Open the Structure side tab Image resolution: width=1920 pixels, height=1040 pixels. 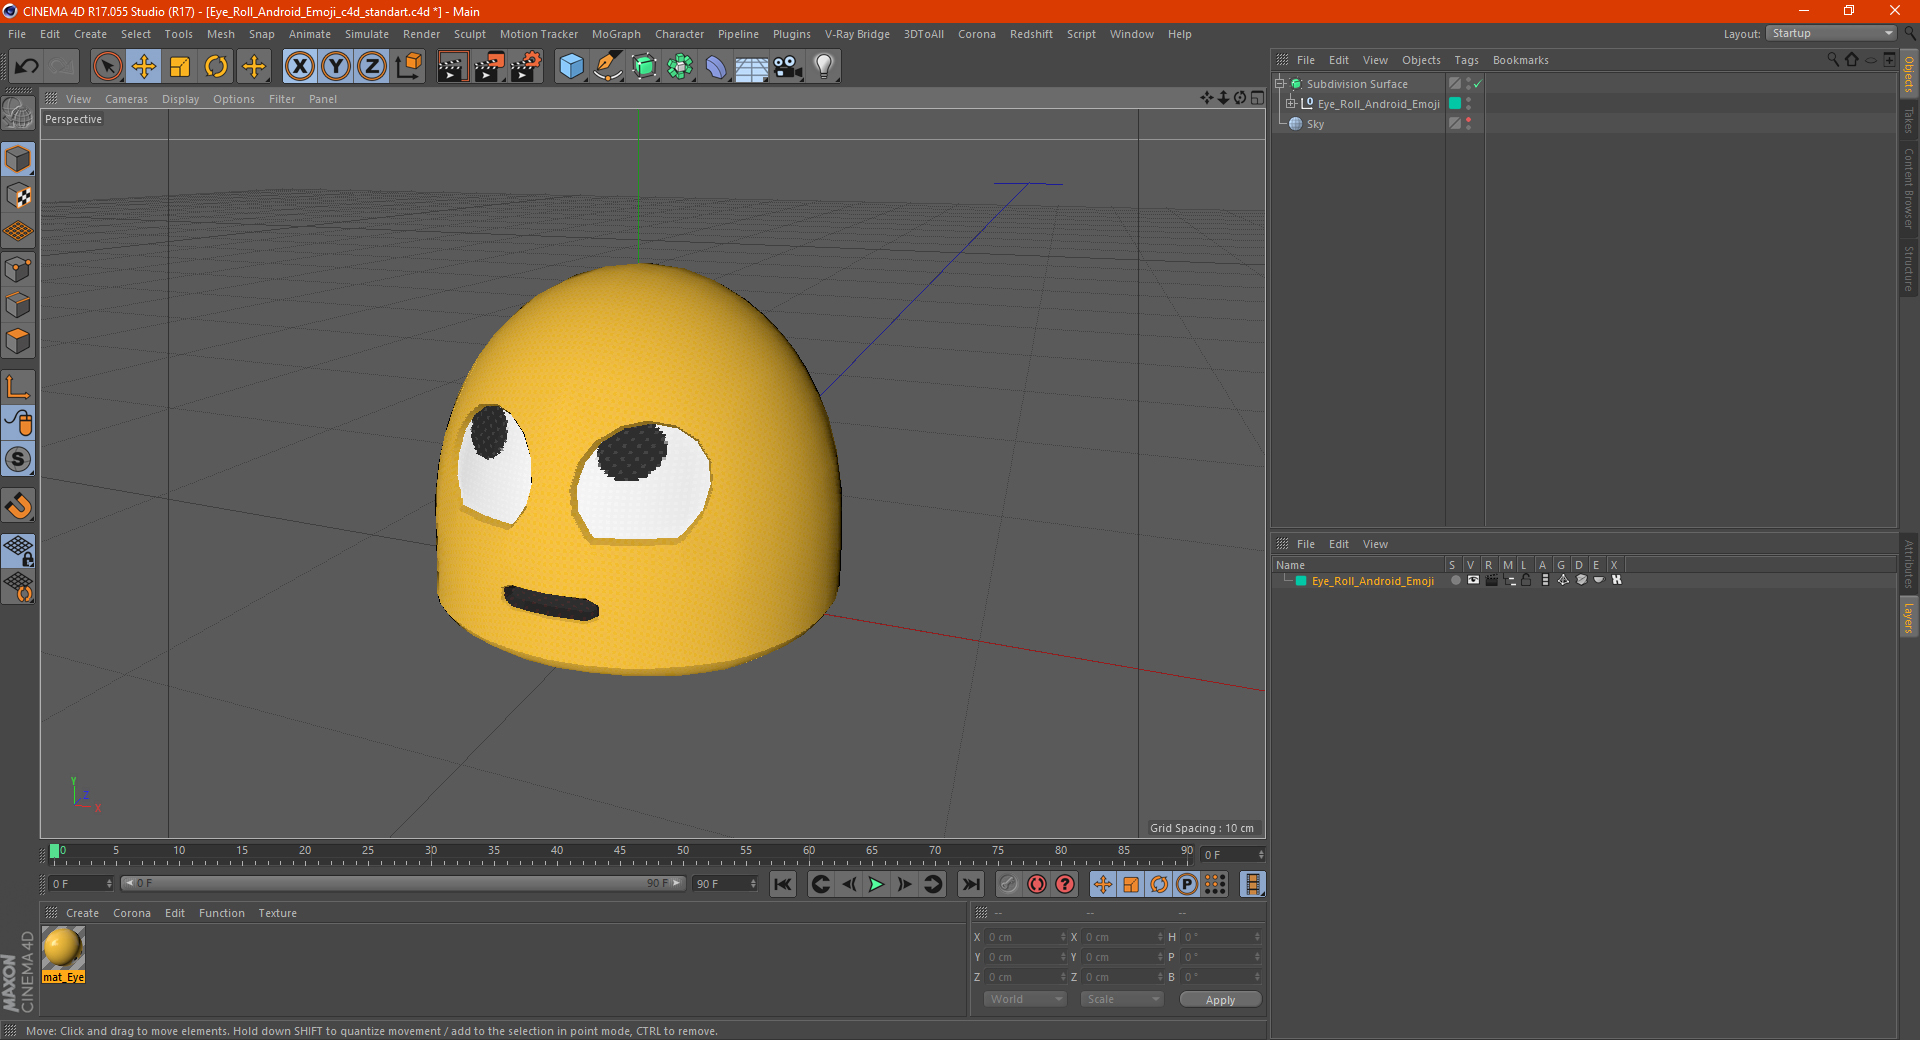click(x=1909, y=268)
